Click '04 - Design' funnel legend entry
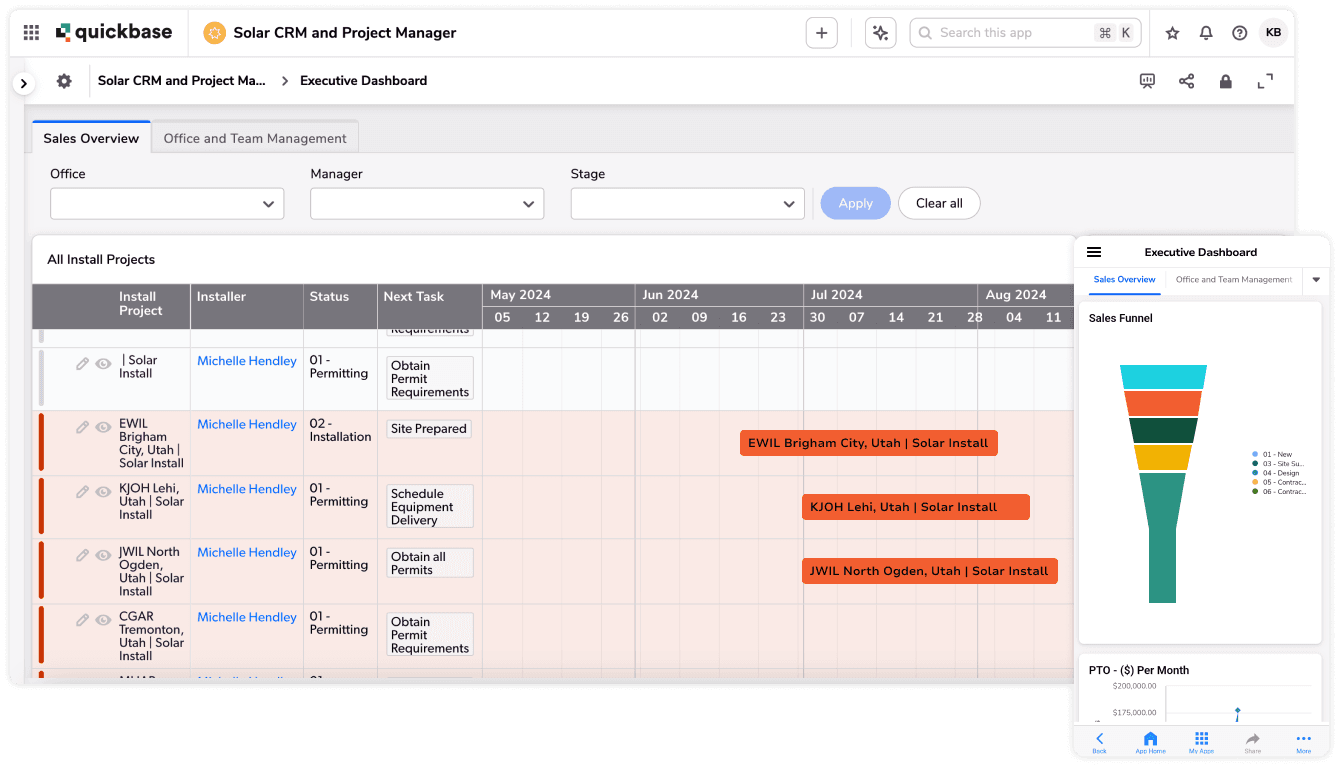 click(1276, 473)
